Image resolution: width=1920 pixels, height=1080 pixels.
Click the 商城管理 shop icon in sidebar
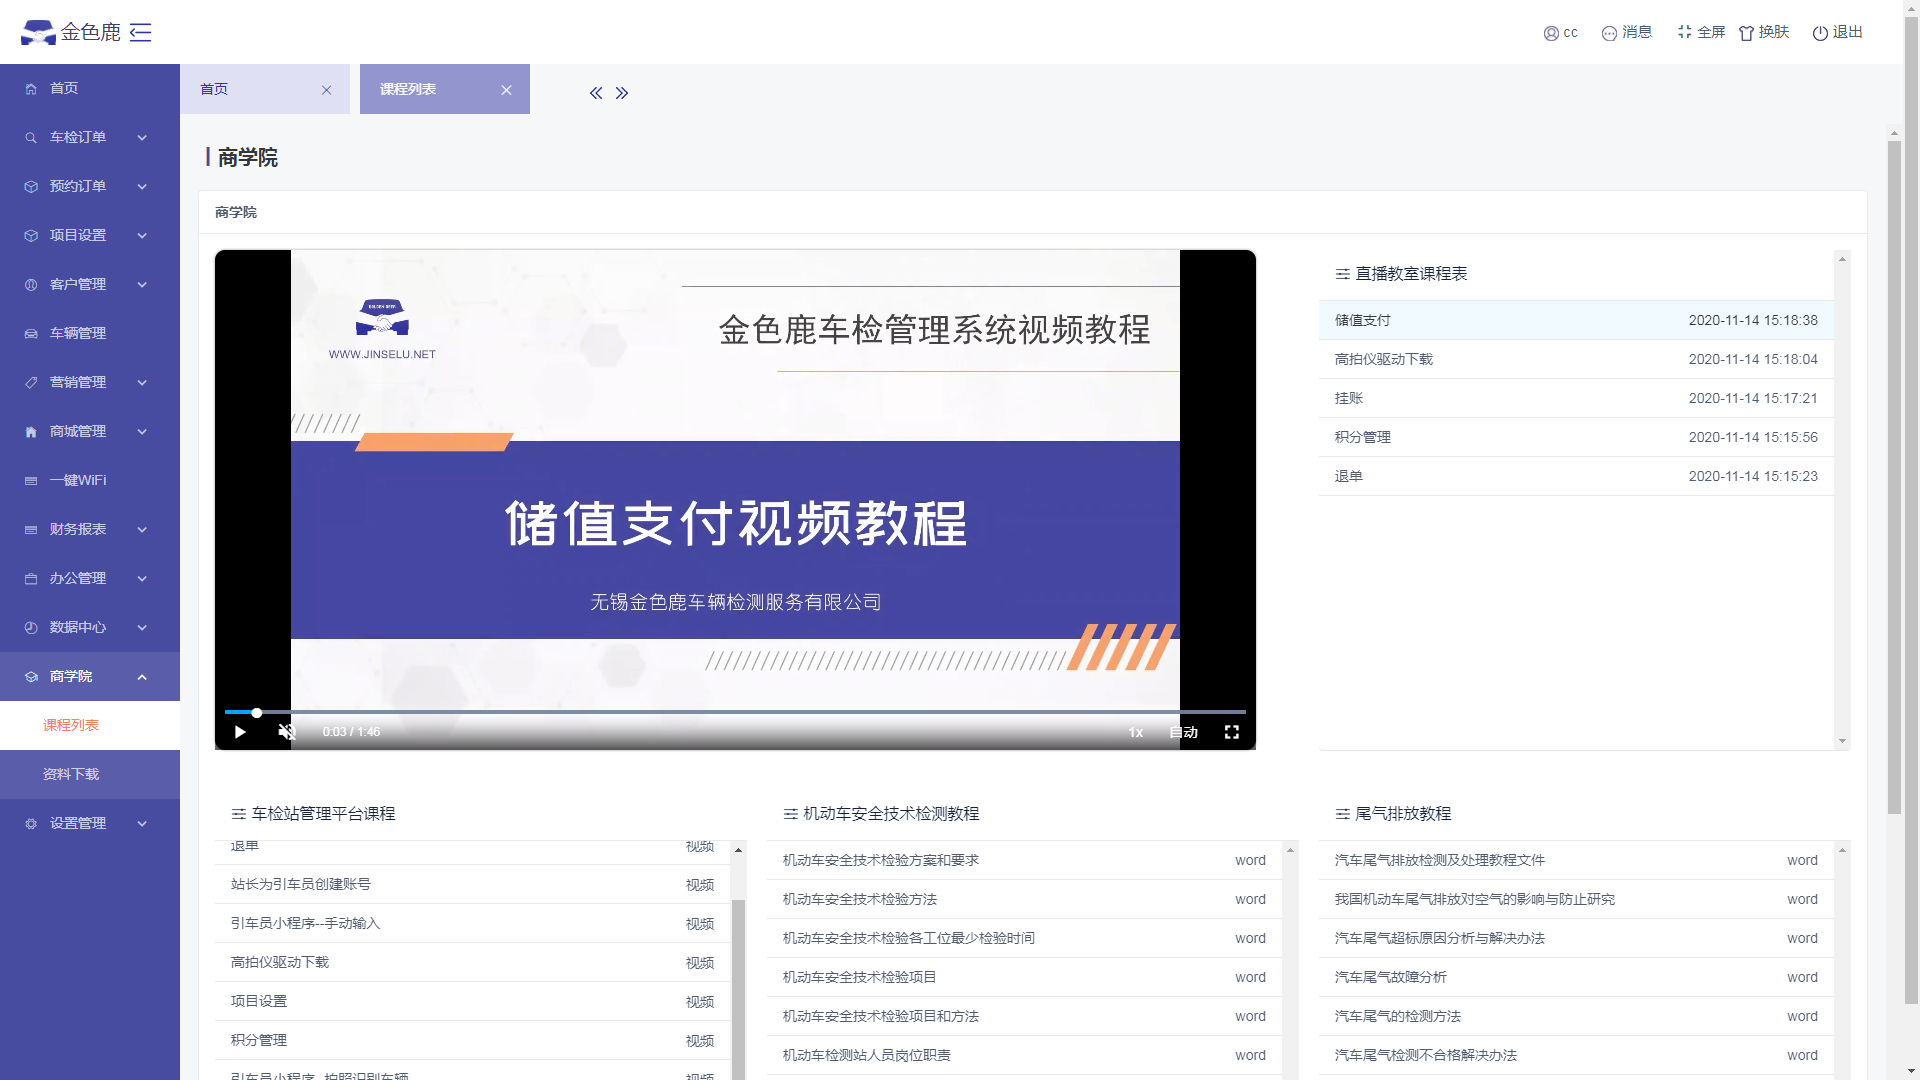pos(31,432)
